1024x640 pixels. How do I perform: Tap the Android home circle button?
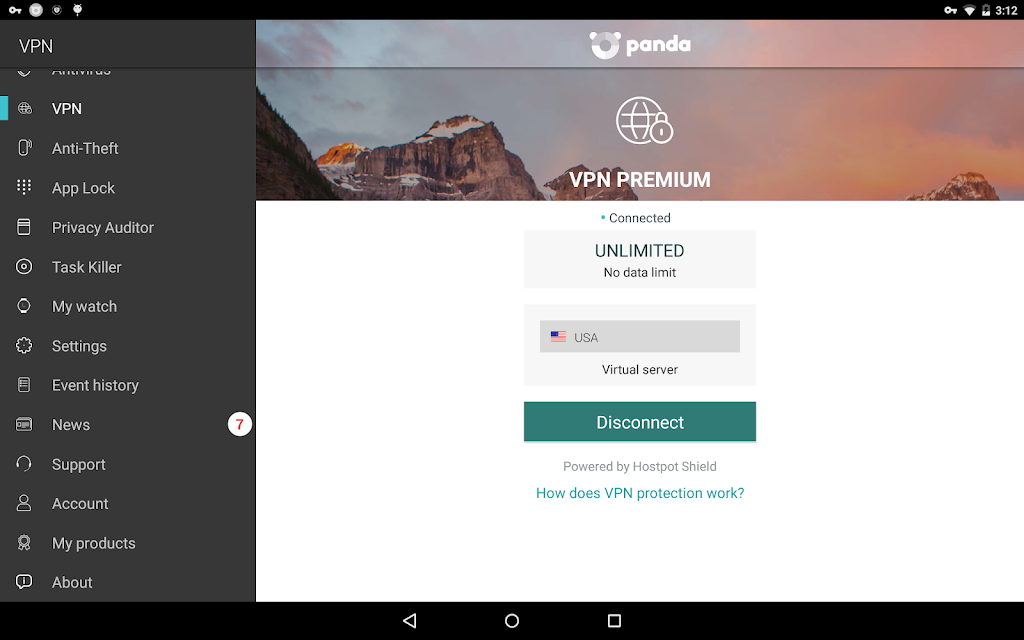512,620
